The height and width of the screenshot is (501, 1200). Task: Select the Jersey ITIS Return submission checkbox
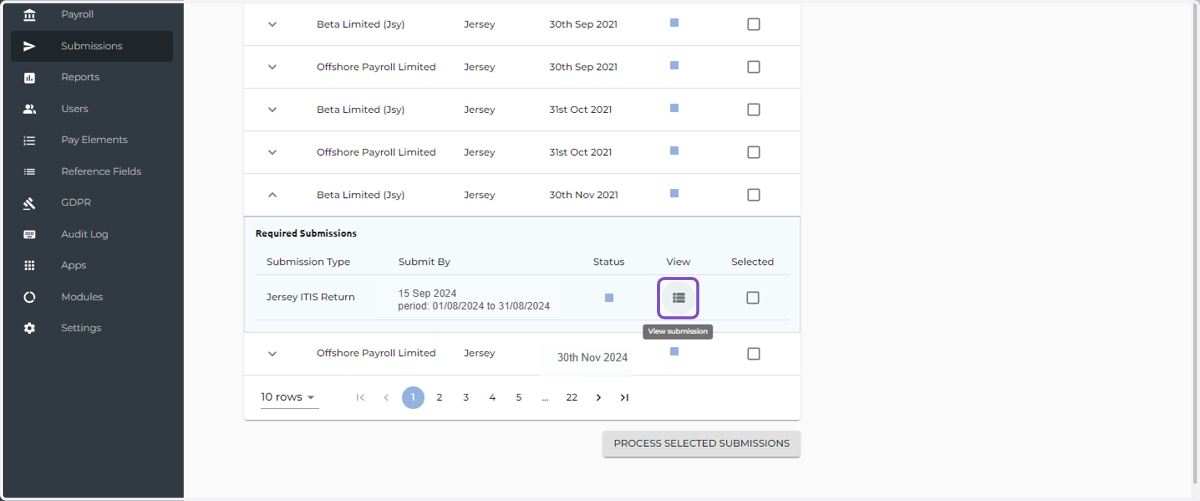click(x=753, y=297)
